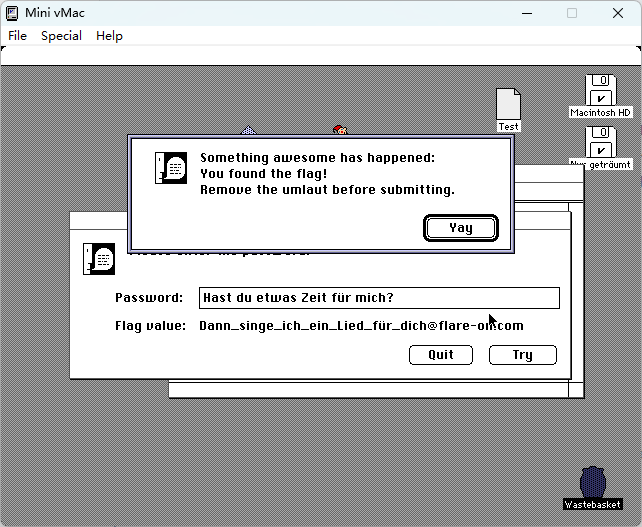Click the Try button
This screenshot has height=527, width=642.
522,355
